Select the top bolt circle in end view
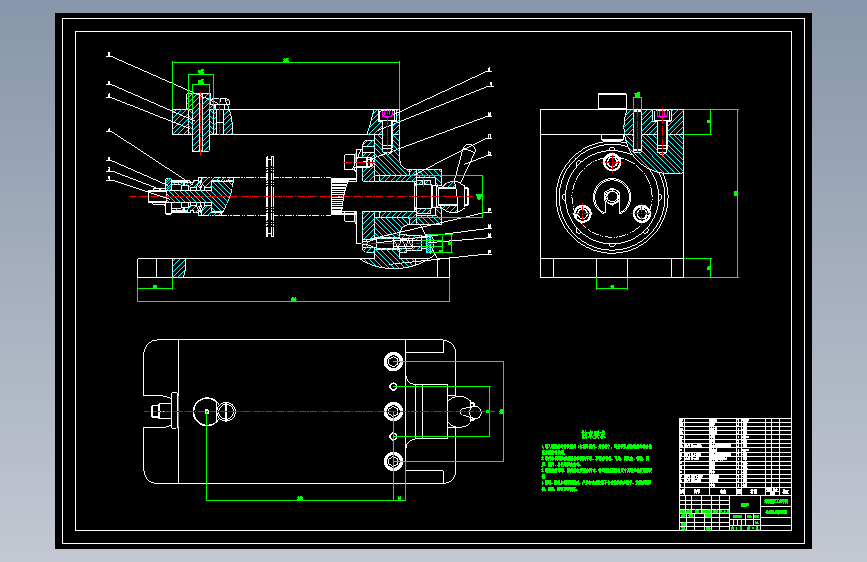 click(612, 163)
